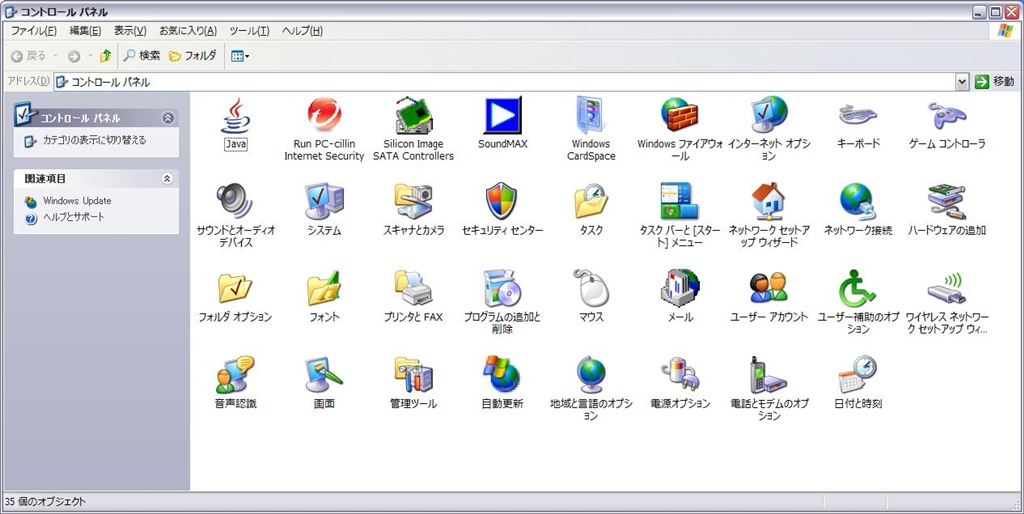
Task: Open インターネット オプション icon
Action: point(769,116)
